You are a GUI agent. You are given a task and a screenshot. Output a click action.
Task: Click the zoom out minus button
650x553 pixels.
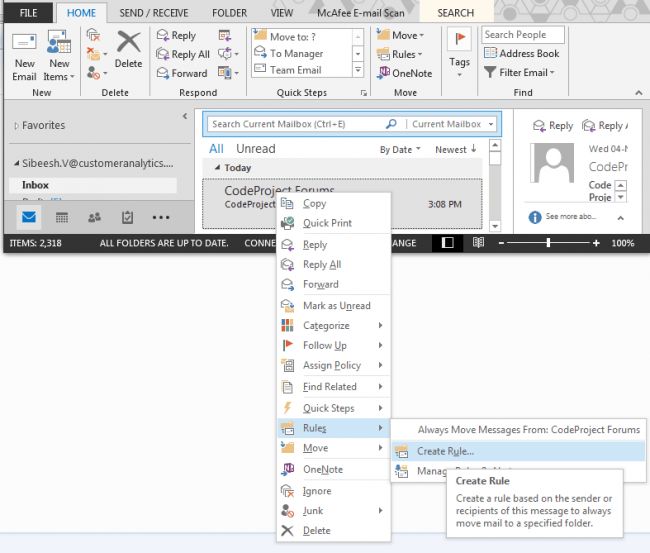point(501,243)
